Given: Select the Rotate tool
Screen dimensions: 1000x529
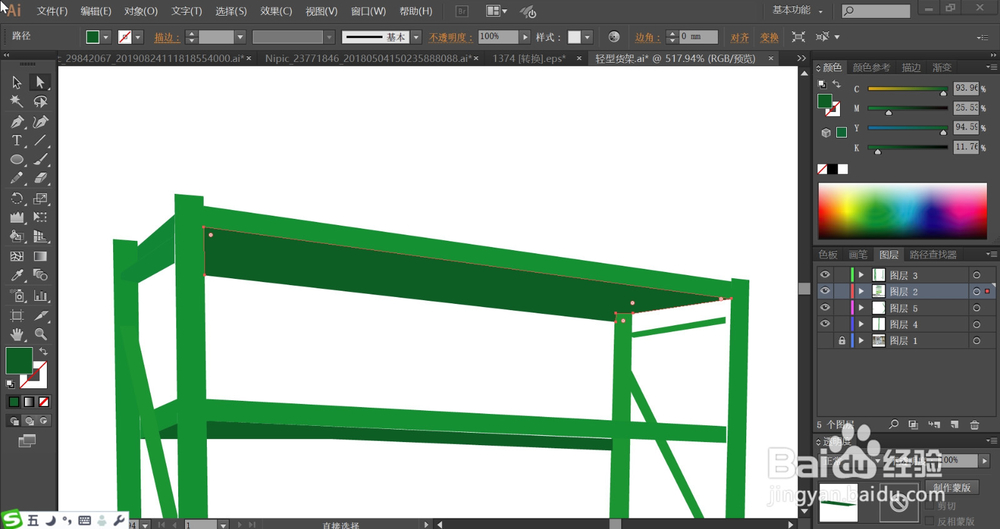Looking at the screenshot, I should point(17,198).
